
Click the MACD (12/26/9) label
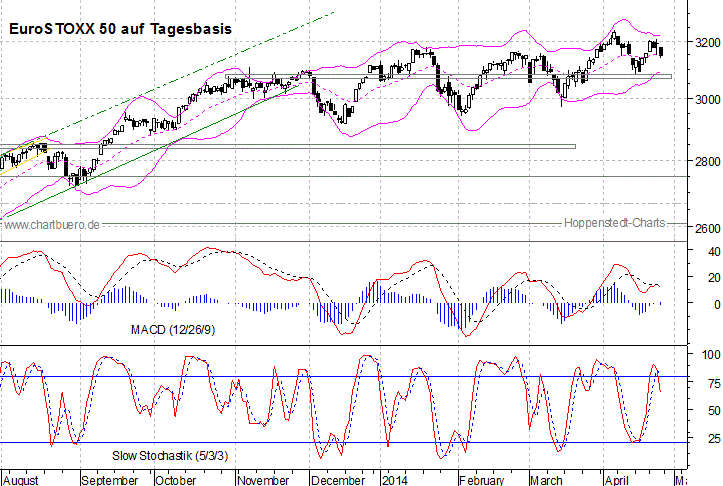tap(173, 330)
